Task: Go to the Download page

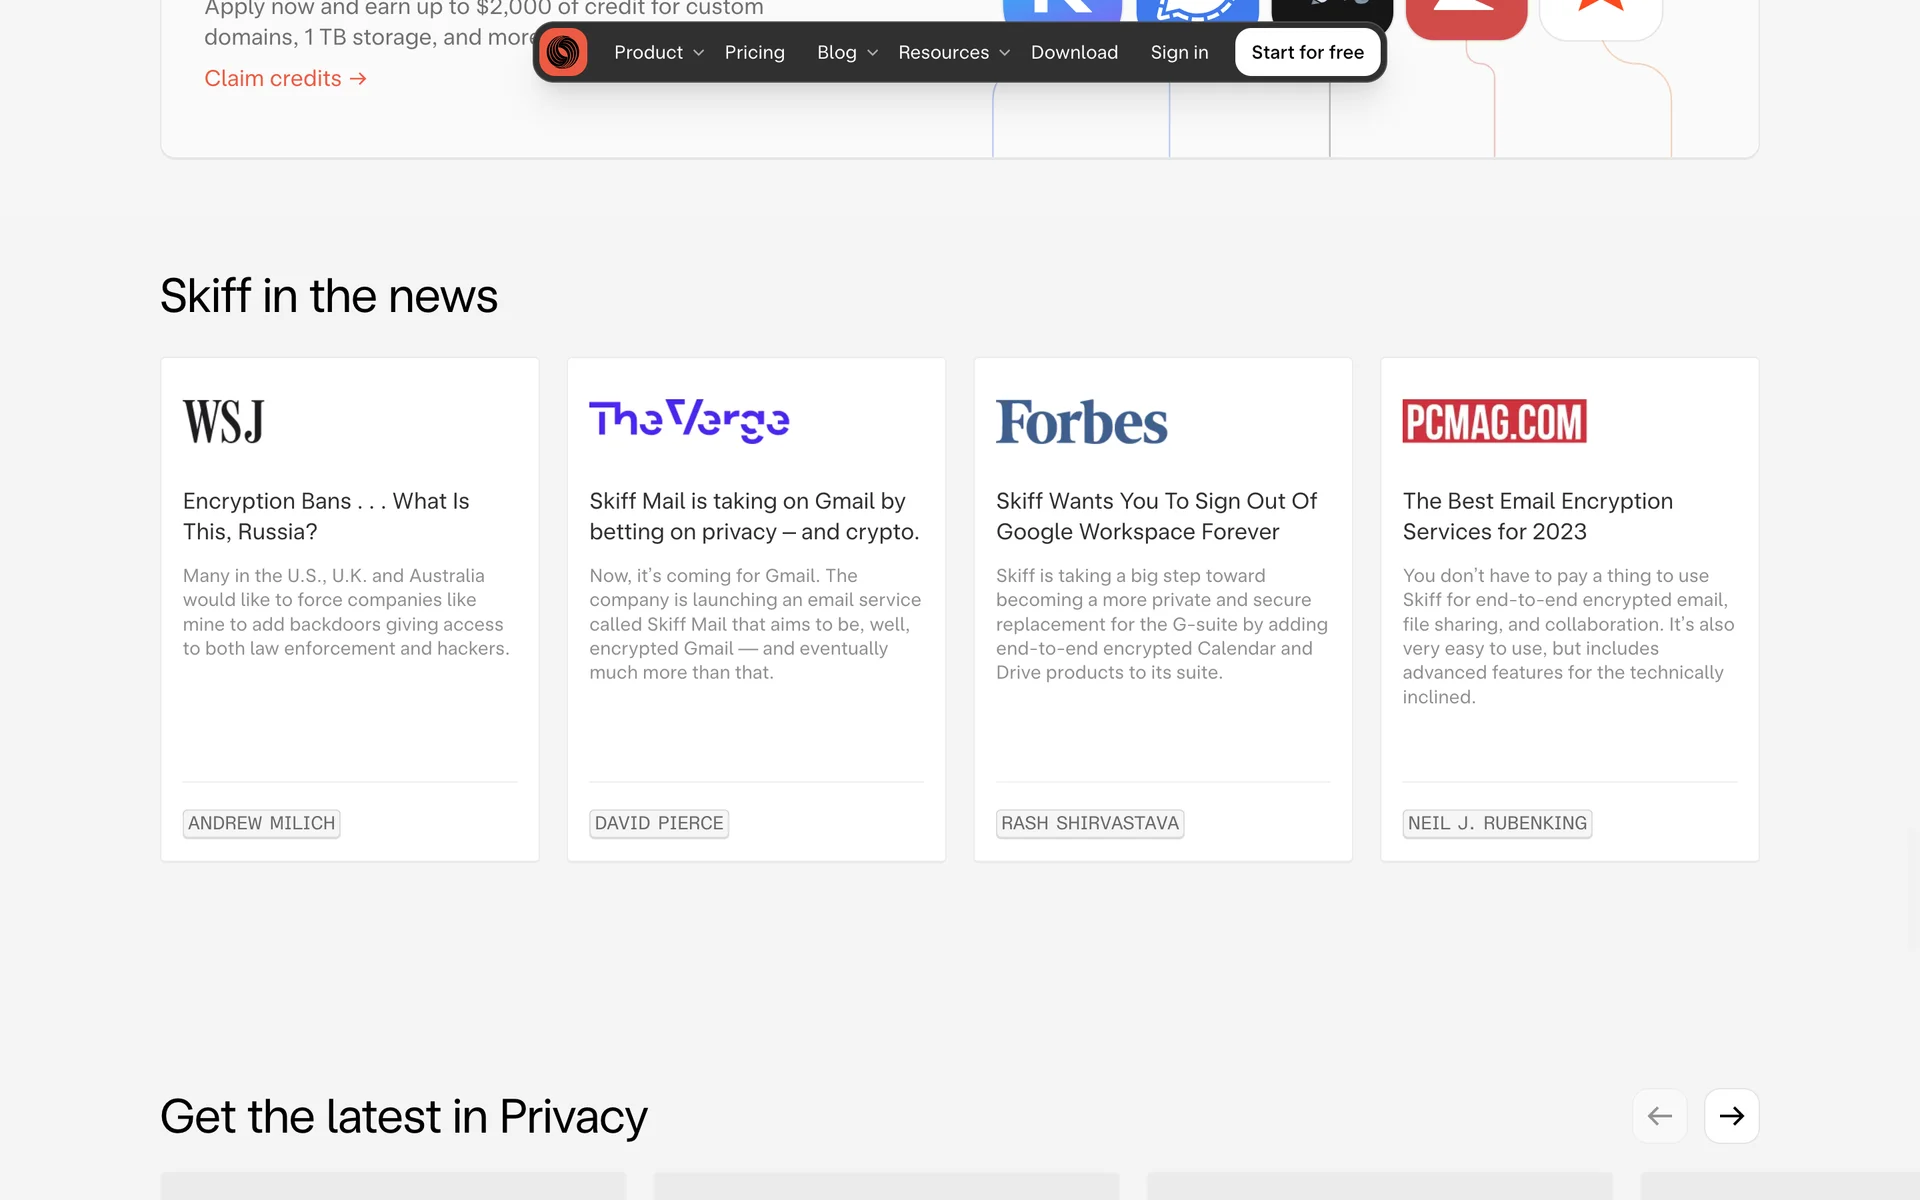Action: tap(1074, 52)
